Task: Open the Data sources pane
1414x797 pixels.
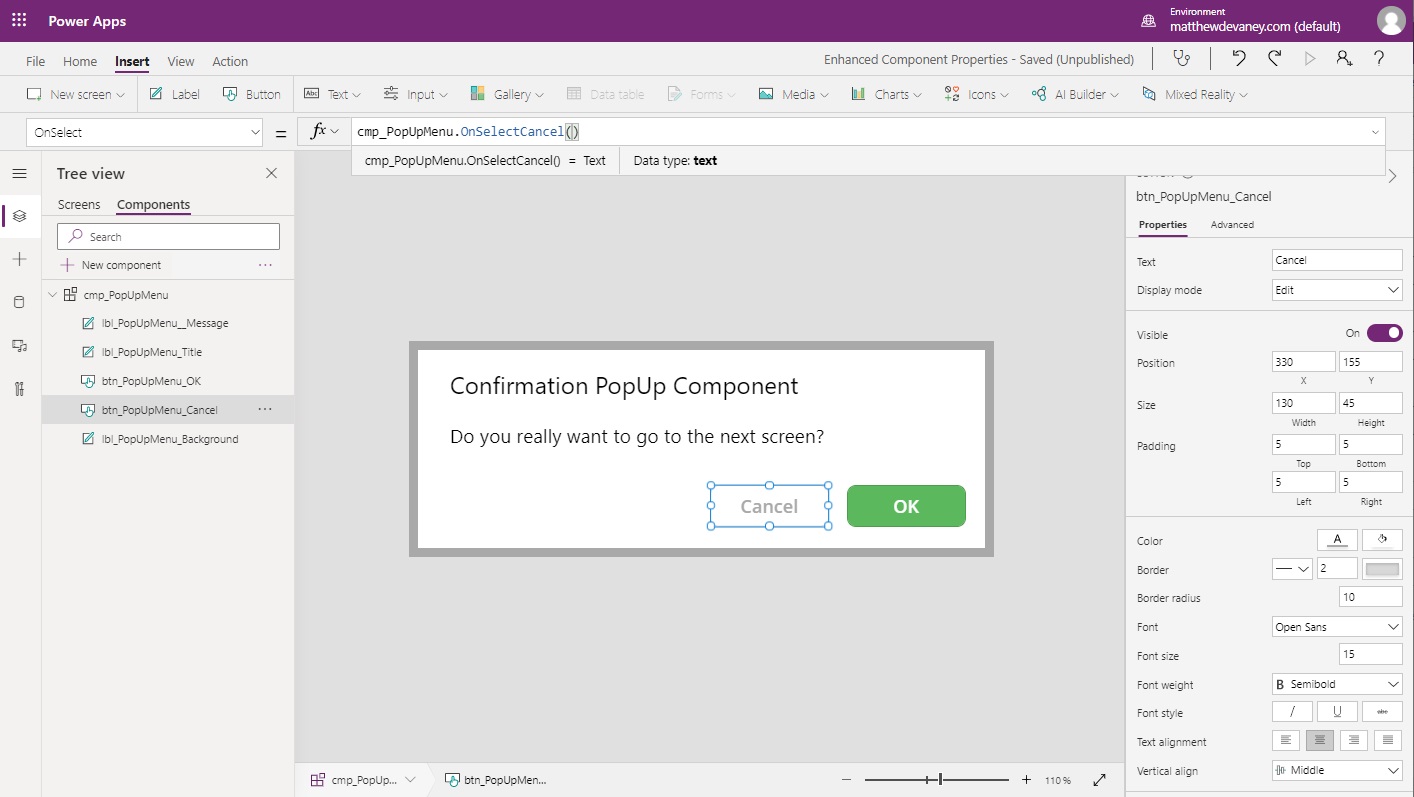Action: [x=19, y=302]
